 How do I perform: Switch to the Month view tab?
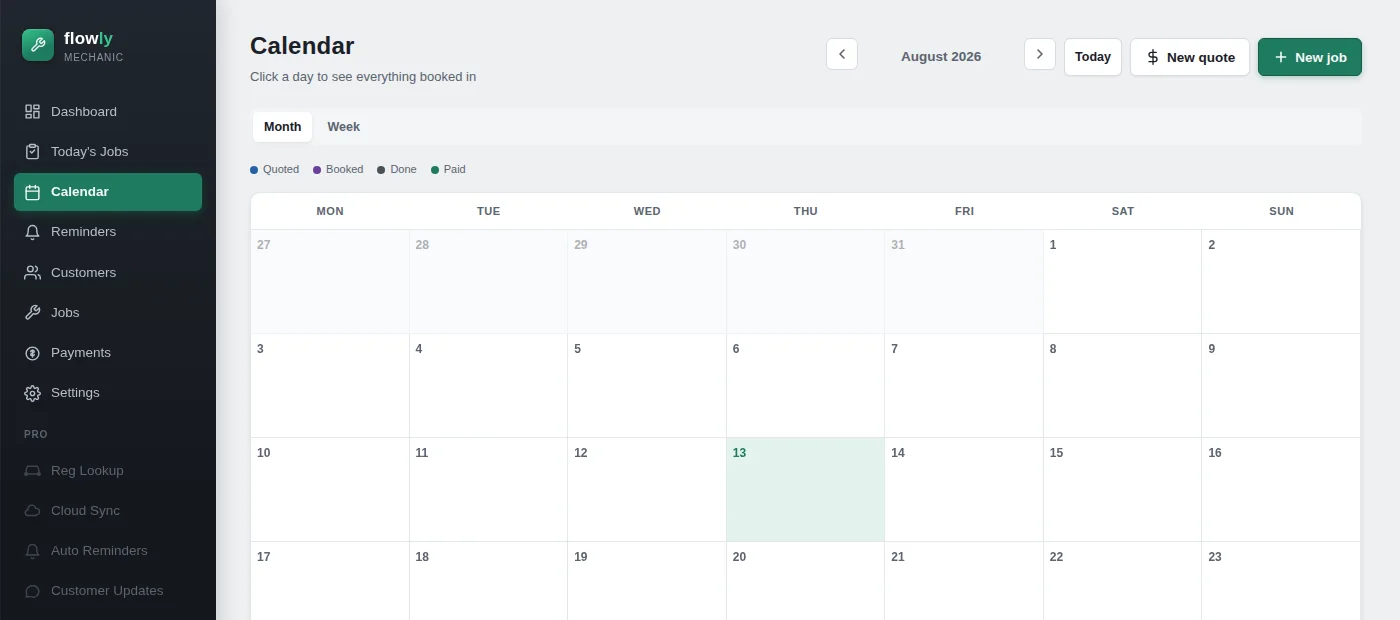point(282,127)
